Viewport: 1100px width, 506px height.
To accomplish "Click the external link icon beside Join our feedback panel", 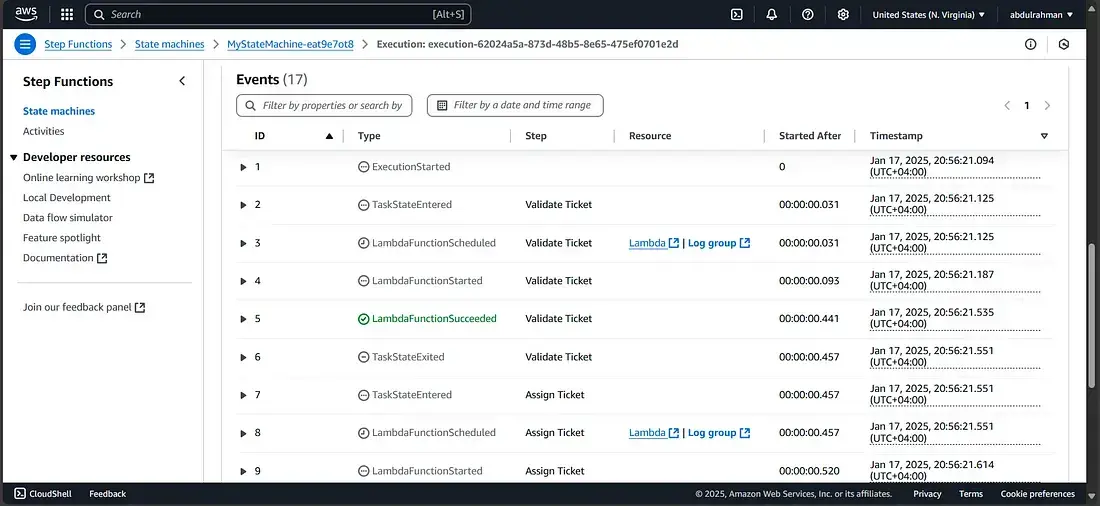I will pos(140,307).
